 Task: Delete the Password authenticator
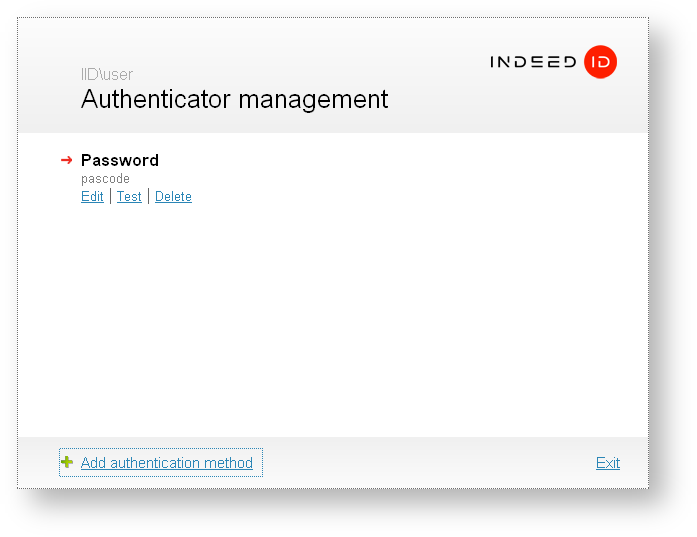[x=173, y=197]
